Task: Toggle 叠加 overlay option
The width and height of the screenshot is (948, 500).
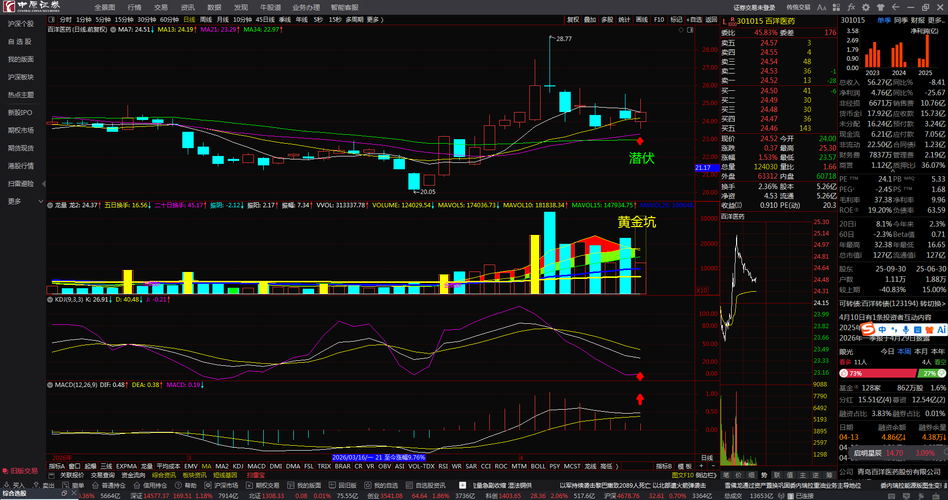Action: coord(589,19)
